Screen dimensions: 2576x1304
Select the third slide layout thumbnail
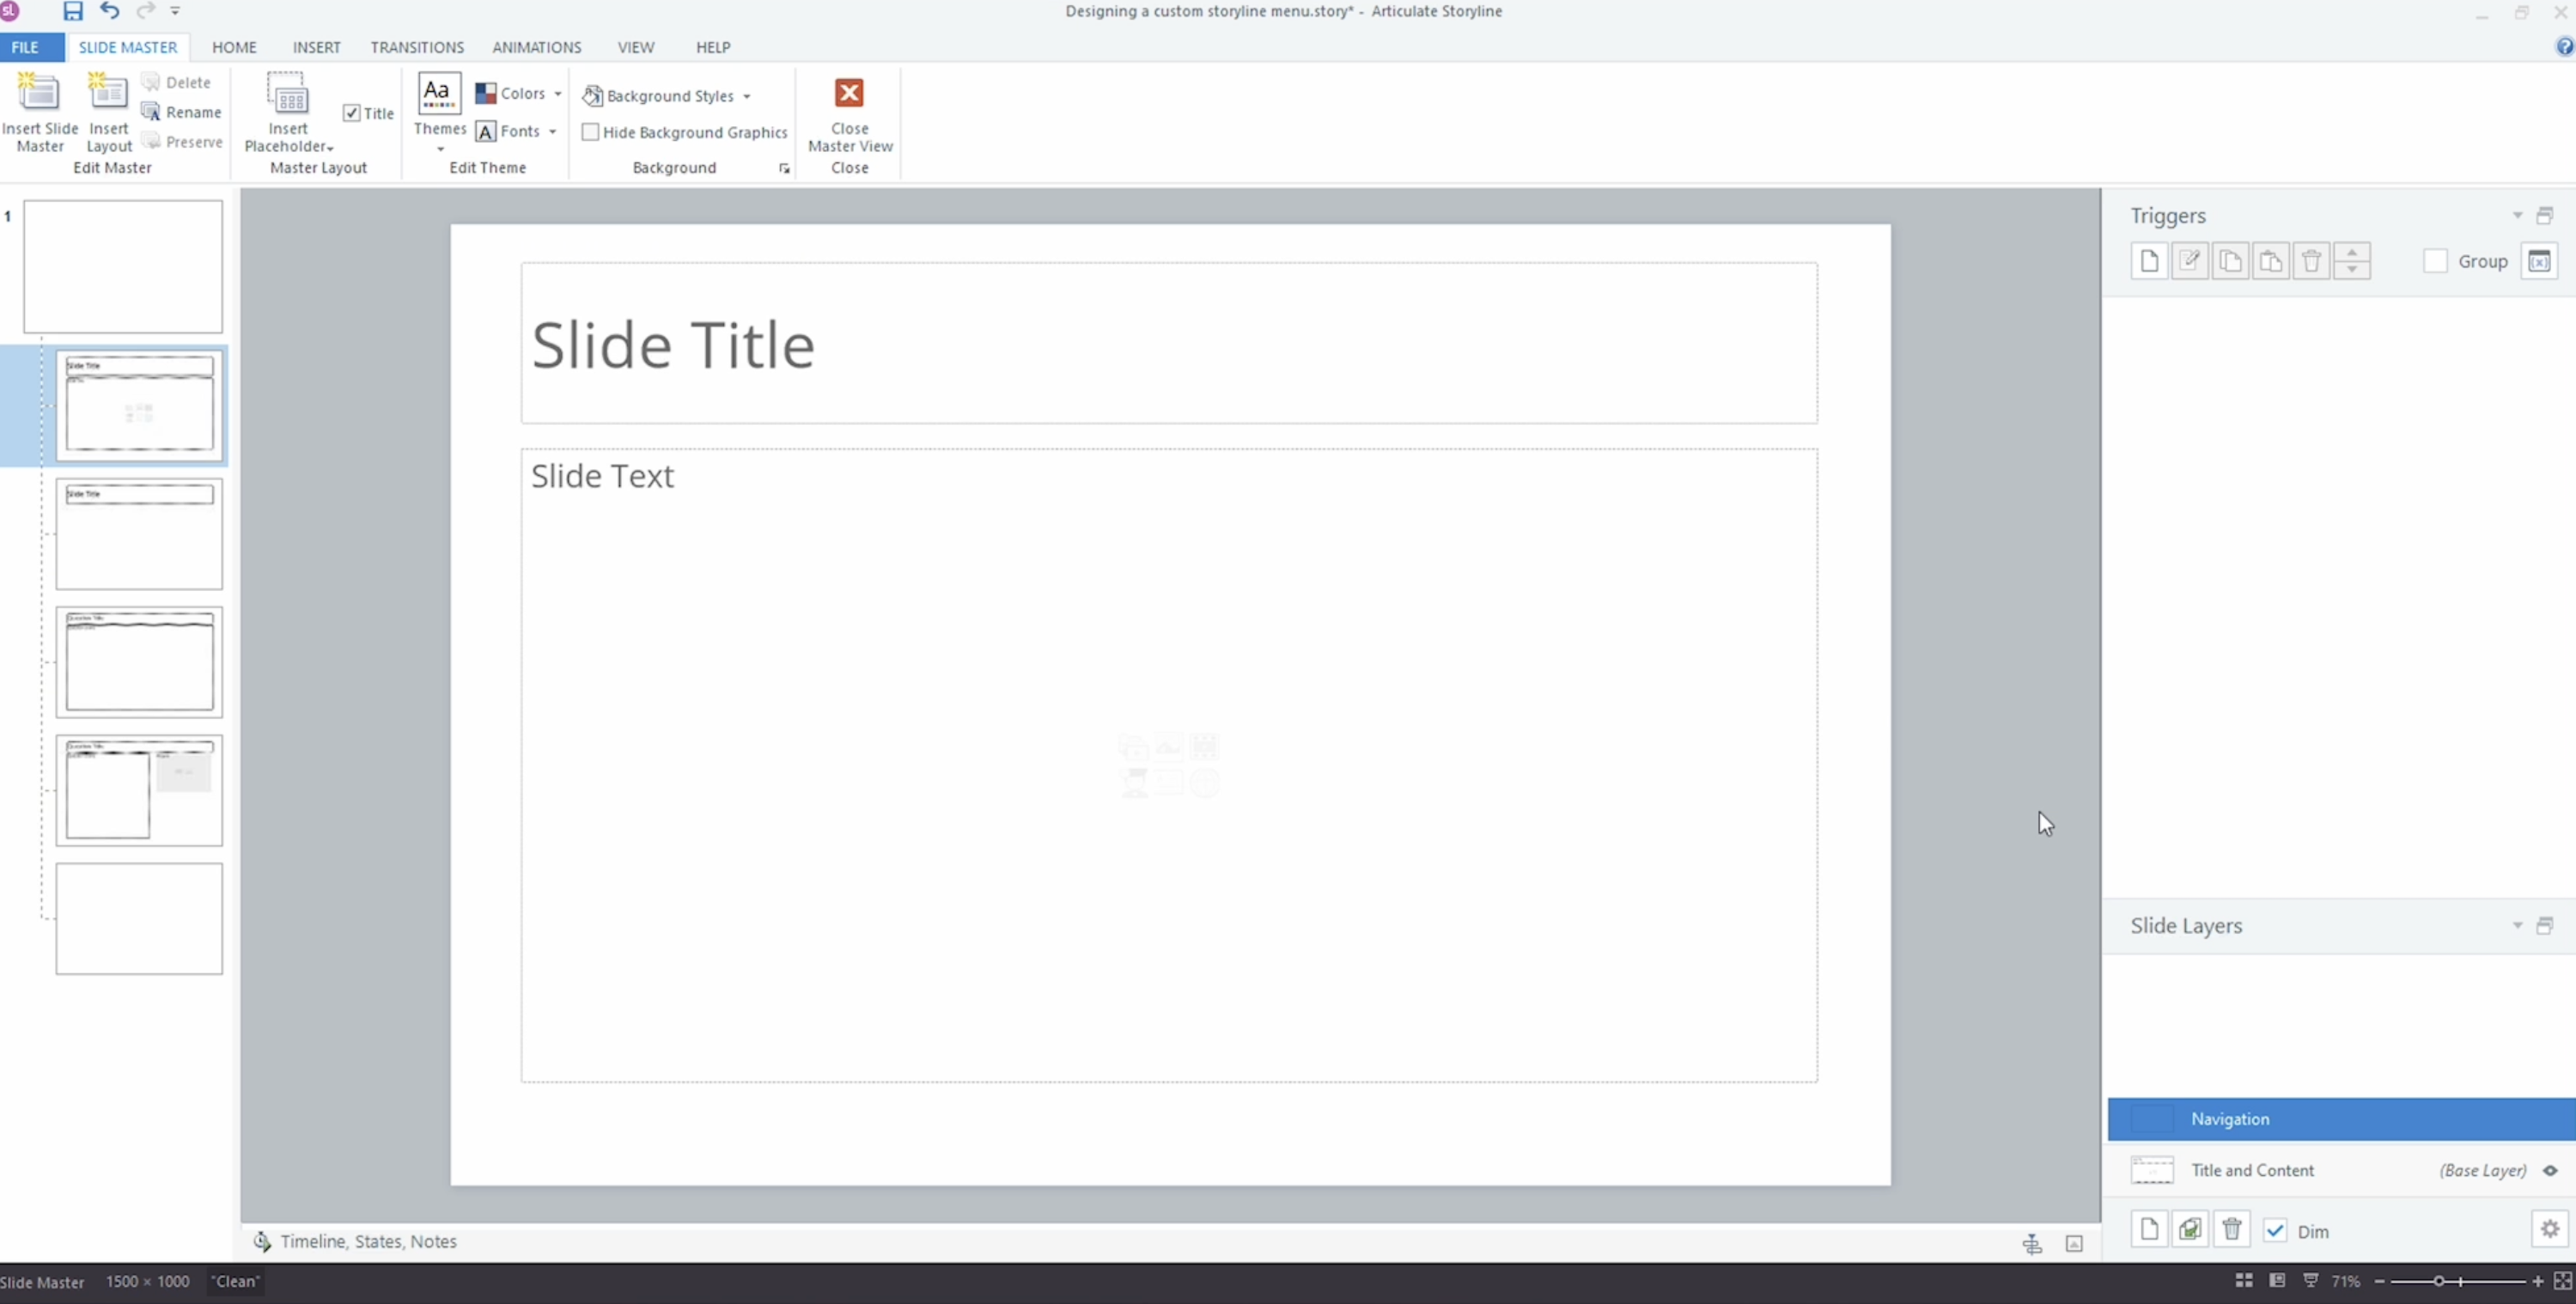(139, 661)
